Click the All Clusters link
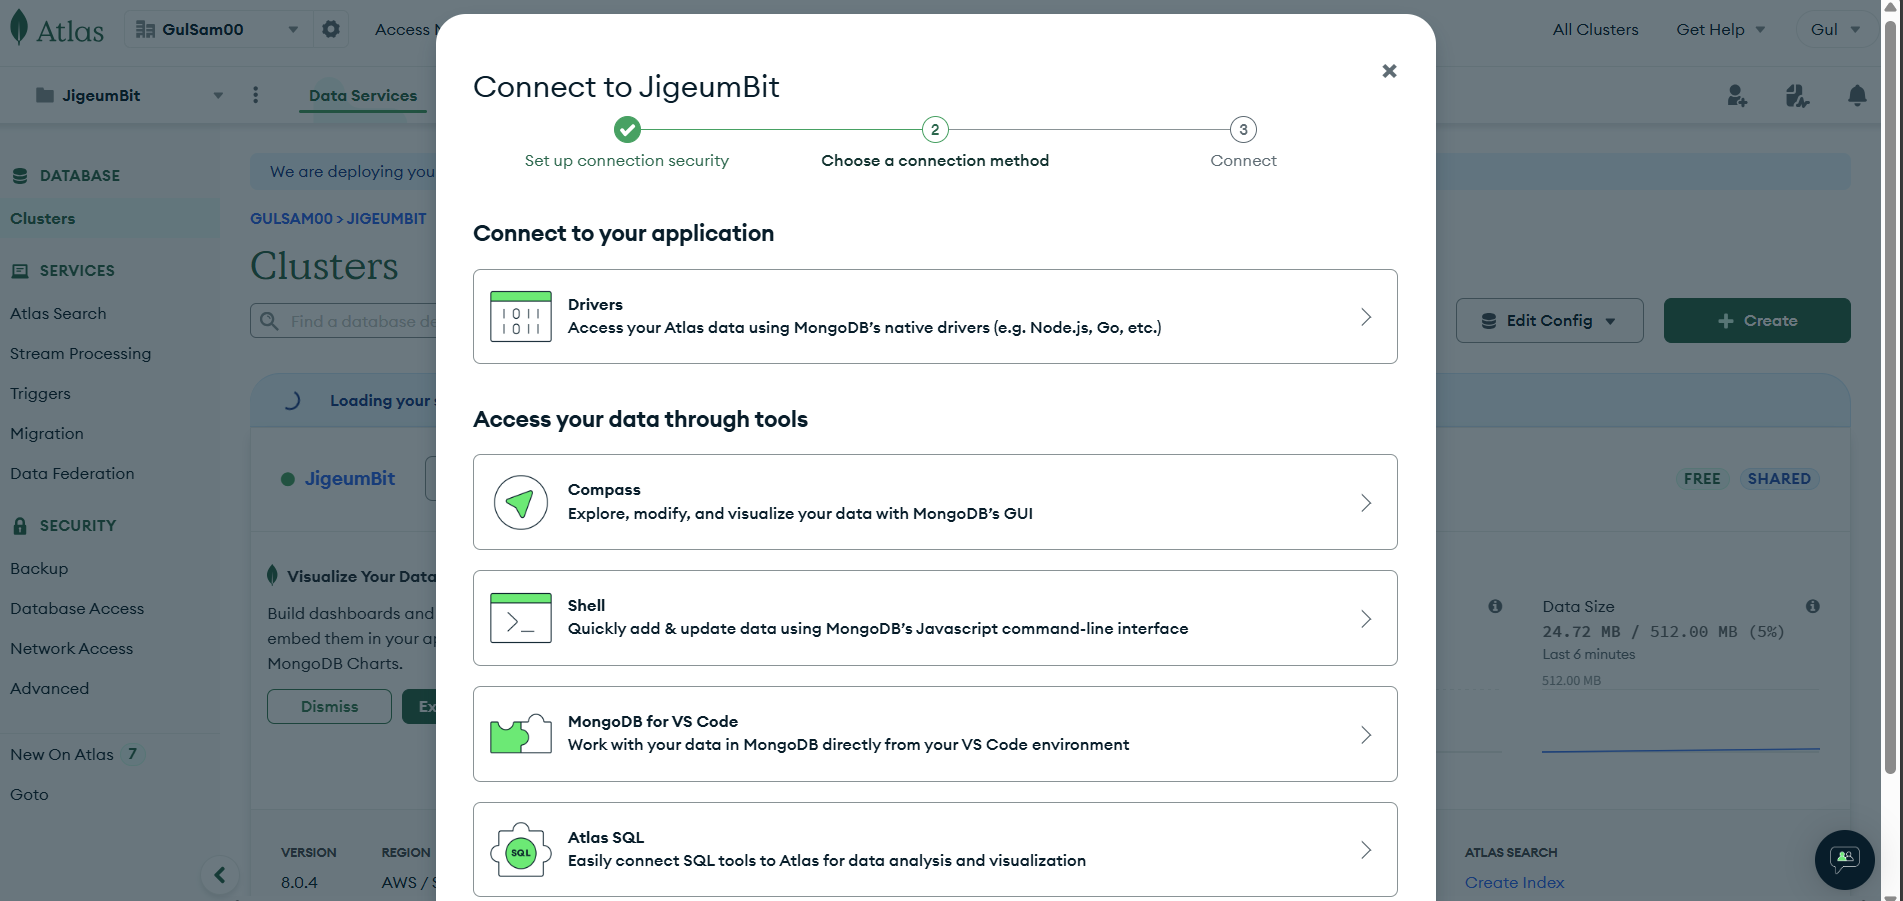This screenshot has width=1903, height=901. (x=1595, y=30)
